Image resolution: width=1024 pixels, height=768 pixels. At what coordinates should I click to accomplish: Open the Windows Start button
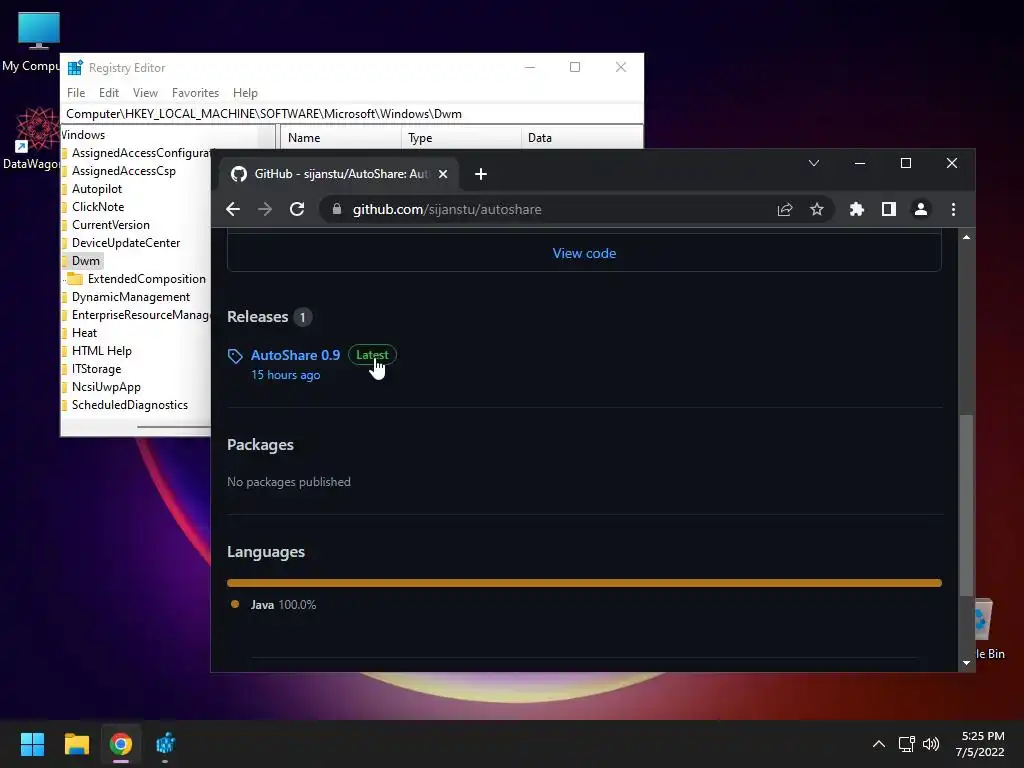tap(32, 744)
